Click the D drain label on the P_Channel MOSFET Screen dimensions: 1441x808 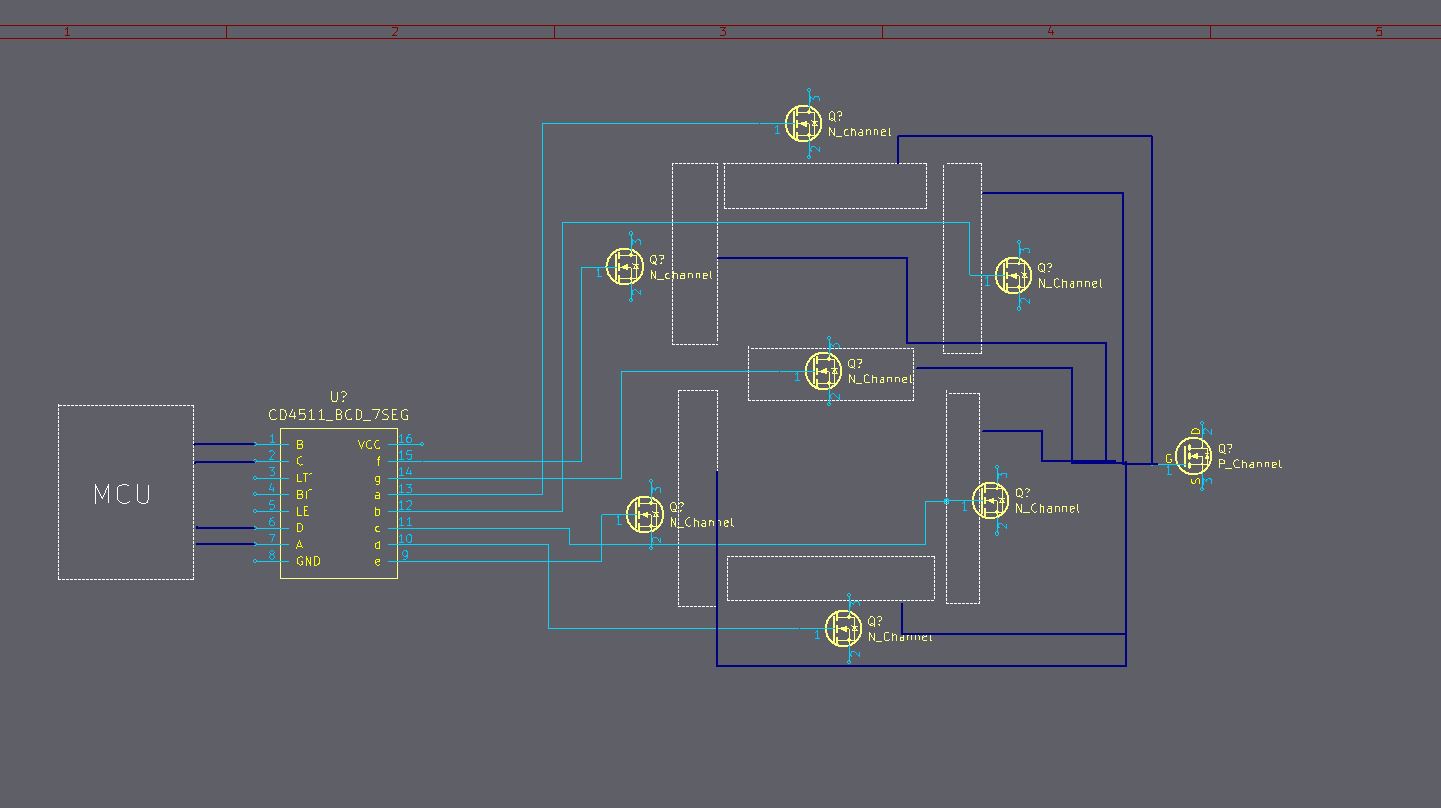(x=1196, y=433)
